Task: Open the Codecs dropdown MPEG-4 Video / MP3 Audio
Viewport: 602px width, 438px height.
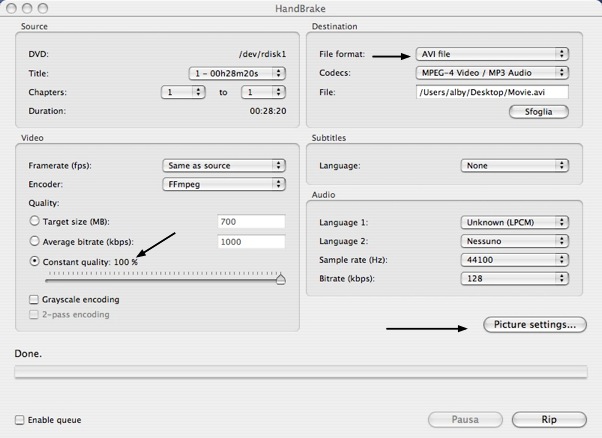Action: [492, 73]
